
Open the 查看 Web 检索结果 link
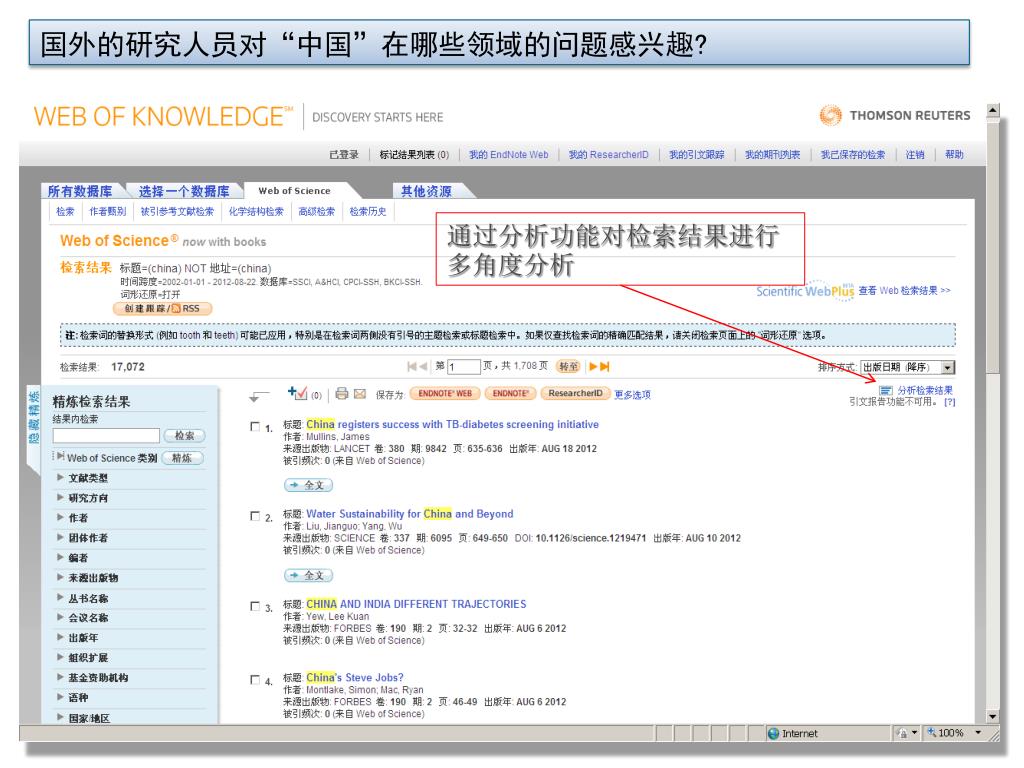pos(904,291)
